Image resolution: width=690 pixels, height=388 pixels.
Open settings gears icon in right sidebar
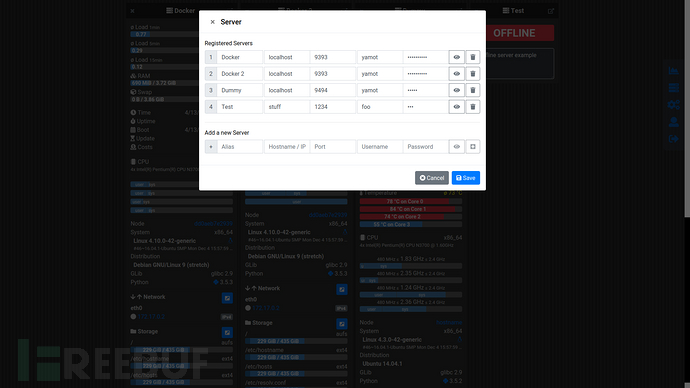point(673,105)
